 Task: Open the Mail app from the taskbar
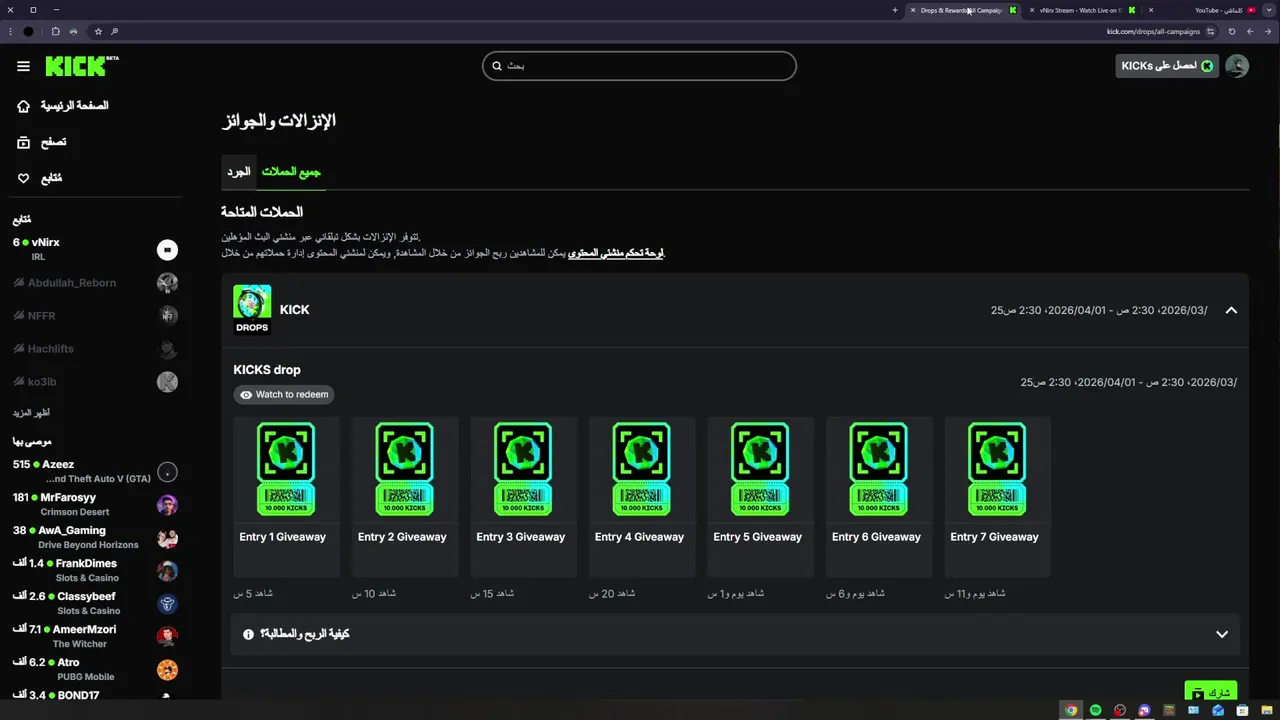tap(1218, 710)
